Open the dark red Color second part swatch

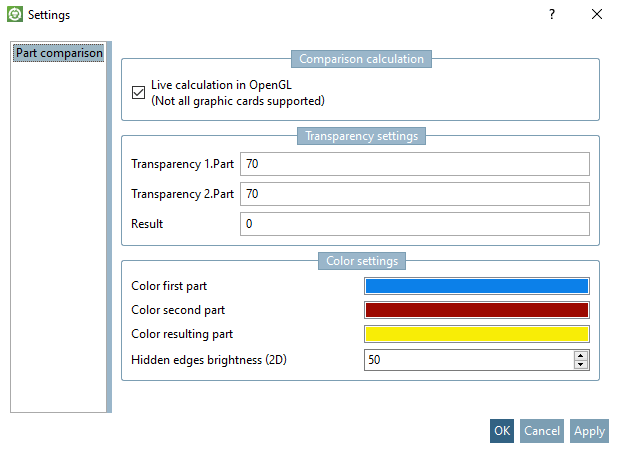tap(476, 310)
